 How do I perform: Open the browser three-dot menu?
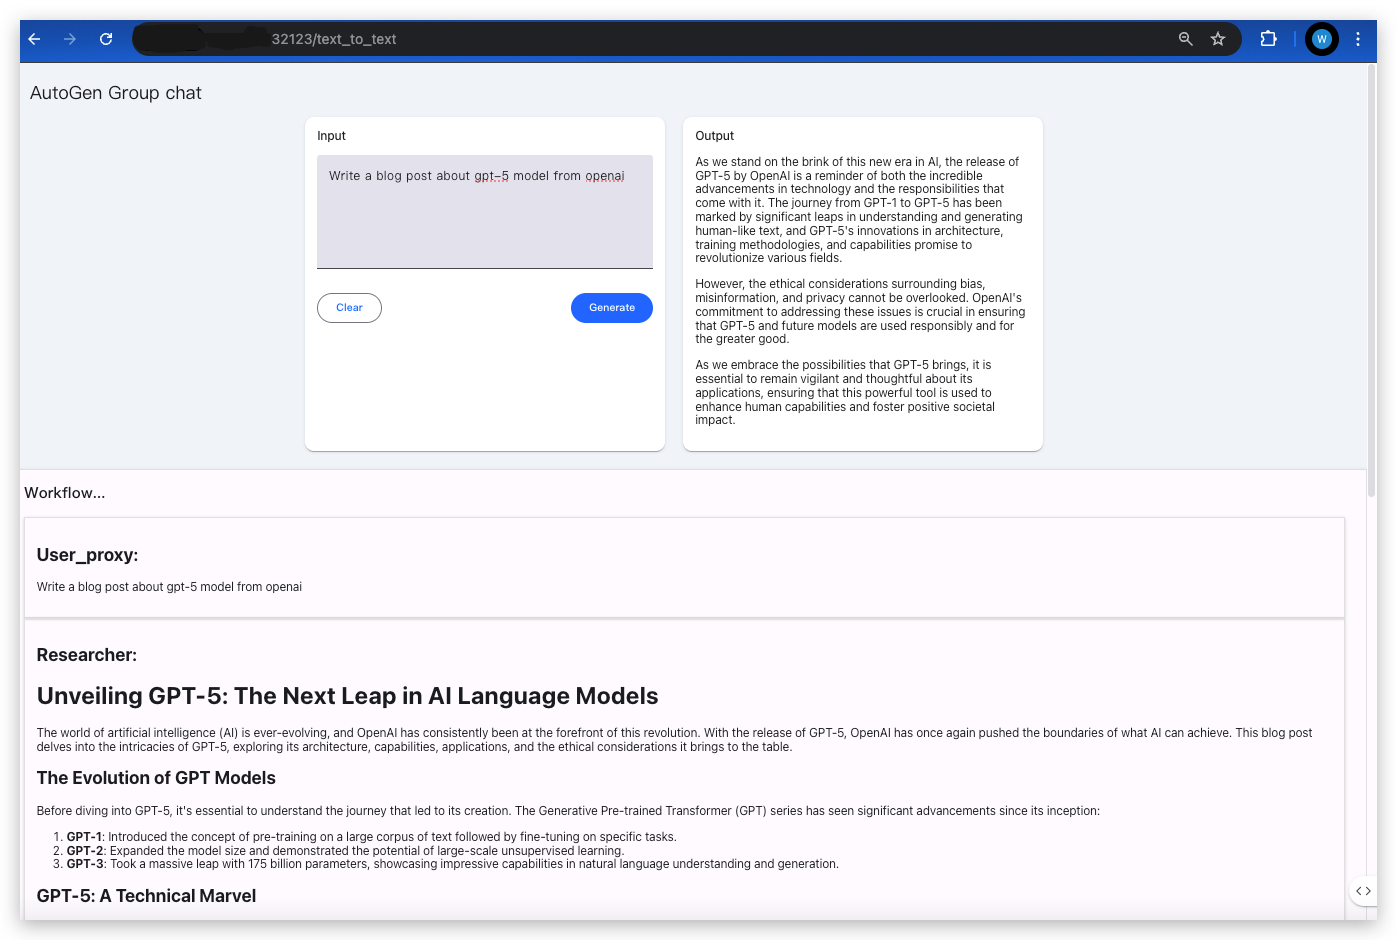1357,39
